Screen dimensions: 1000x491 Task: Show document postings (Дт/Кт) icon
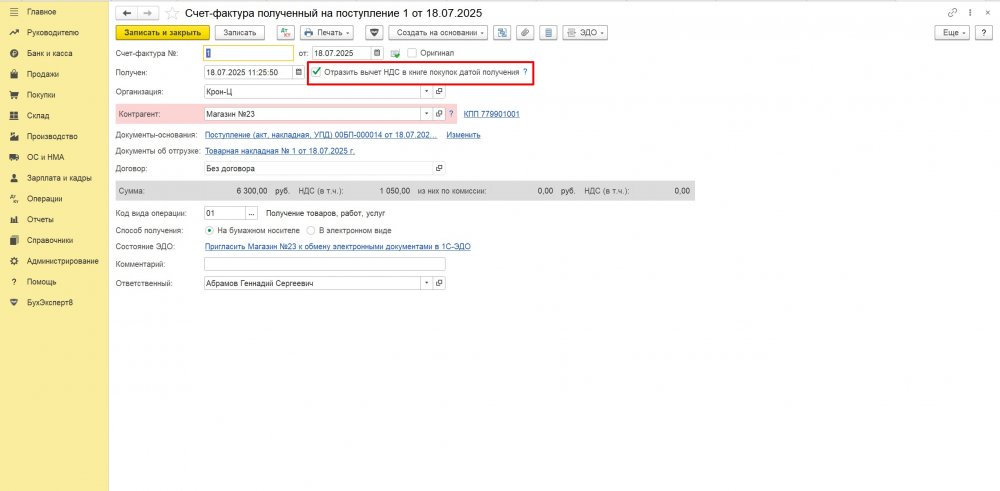tap(285, 33)
